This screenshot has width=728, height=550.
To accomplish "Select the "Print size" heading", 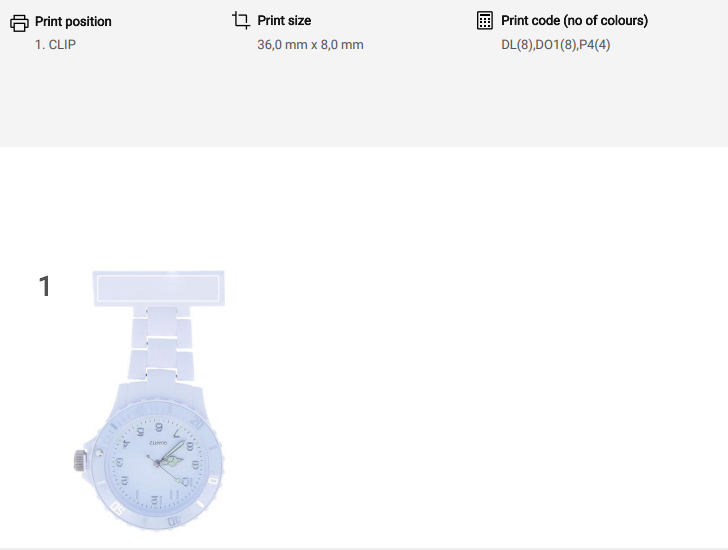I will [x=284, y=20].
